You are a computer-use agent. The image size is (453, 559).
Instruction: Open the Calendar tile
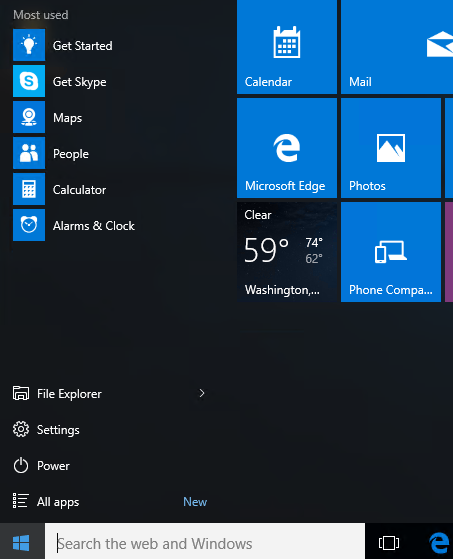287,47
